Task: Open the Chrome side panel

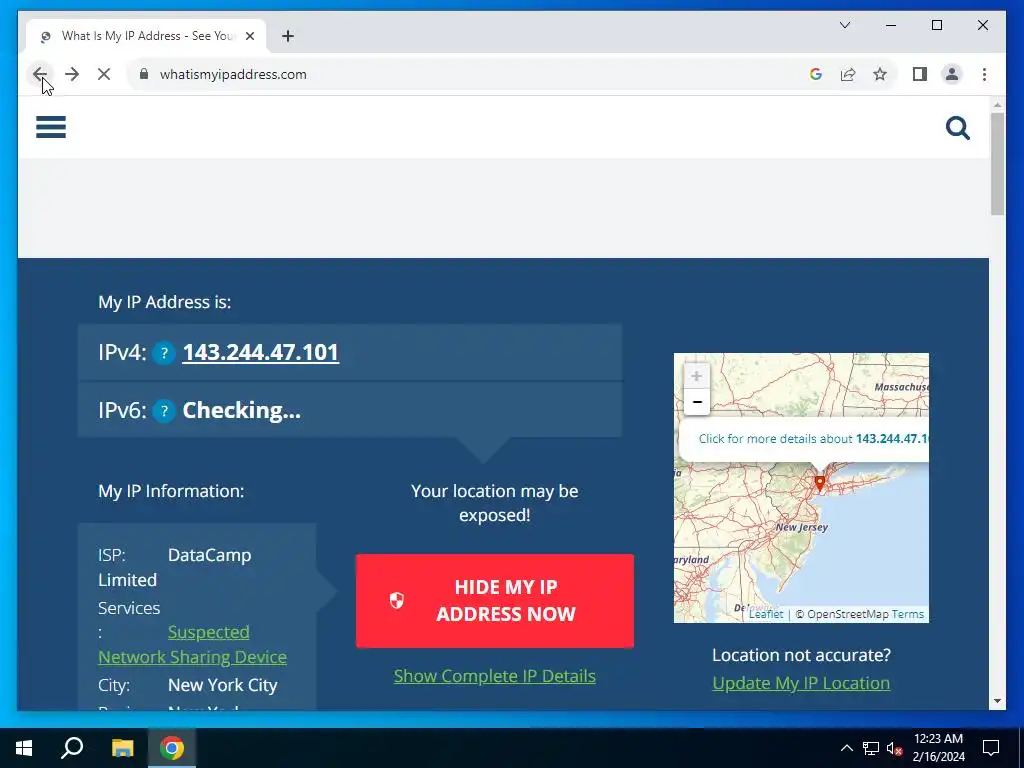Action: [x=920, y=74]
